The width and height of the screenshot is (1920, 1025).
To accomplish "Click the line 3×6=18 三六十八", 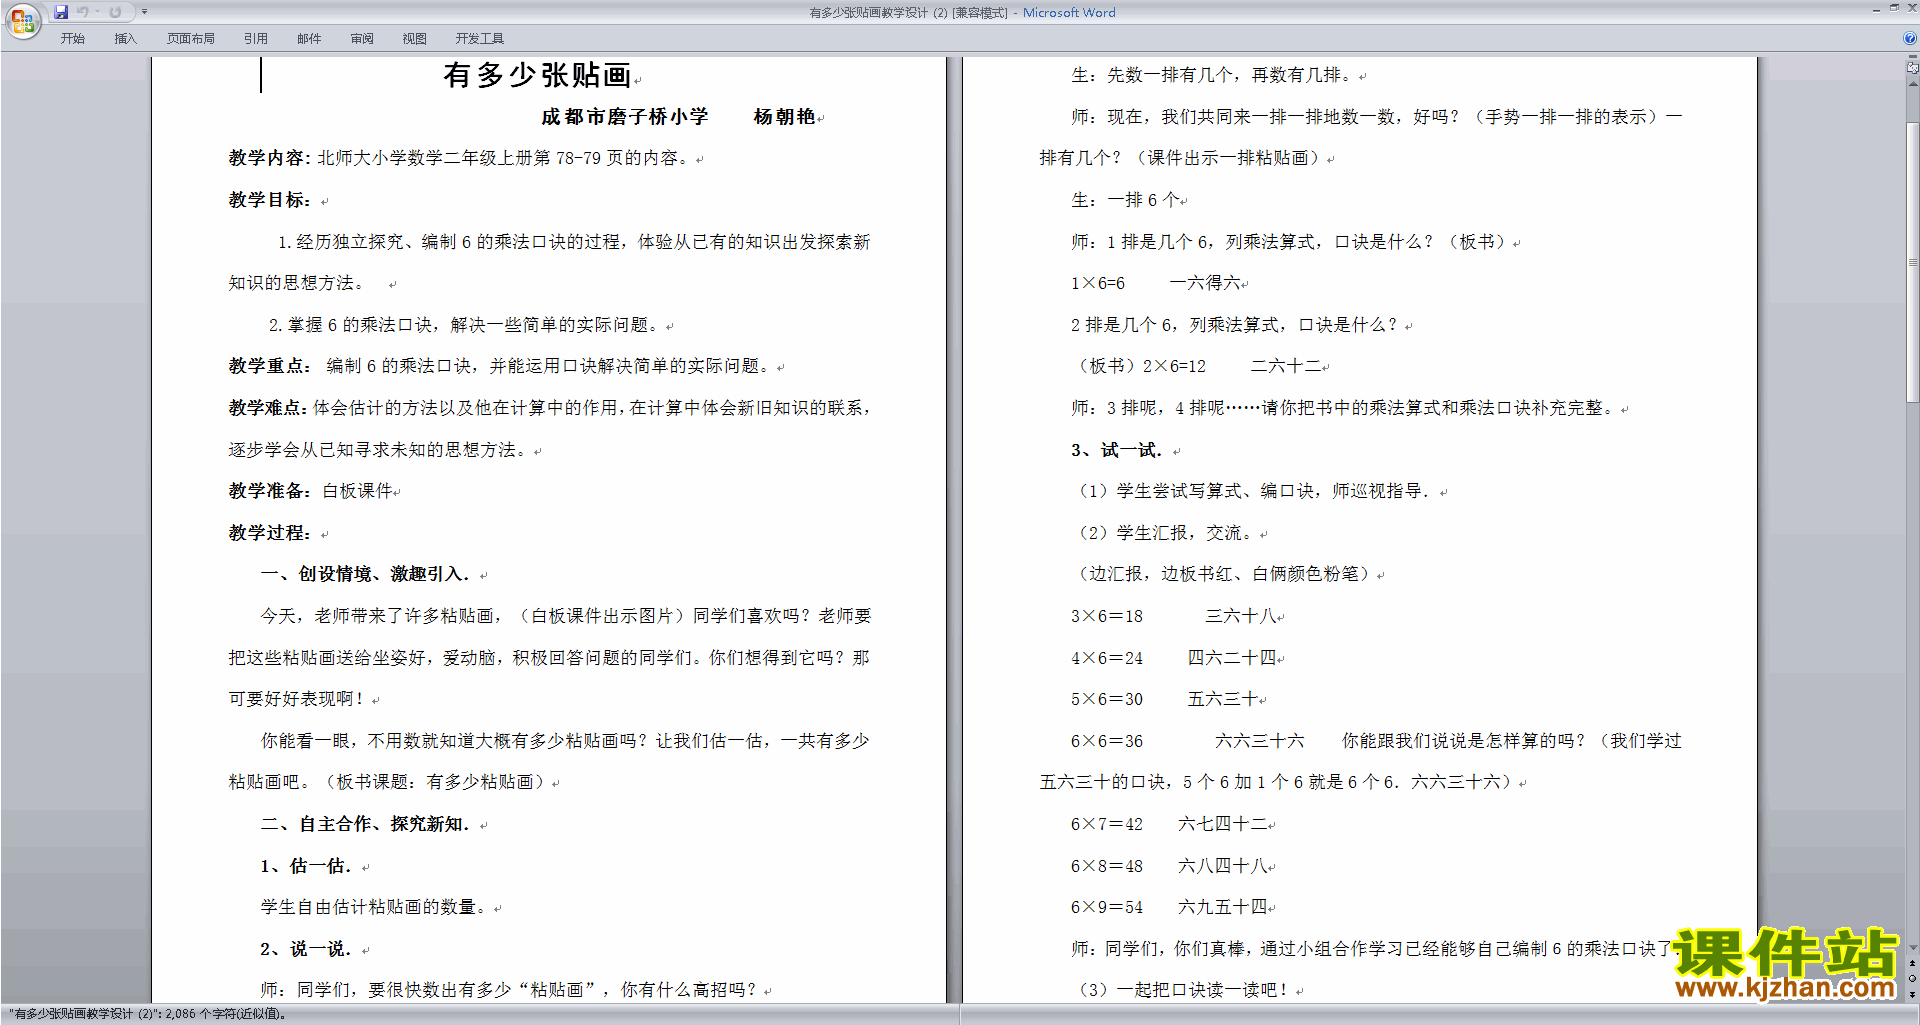I will click(1173, 616).
